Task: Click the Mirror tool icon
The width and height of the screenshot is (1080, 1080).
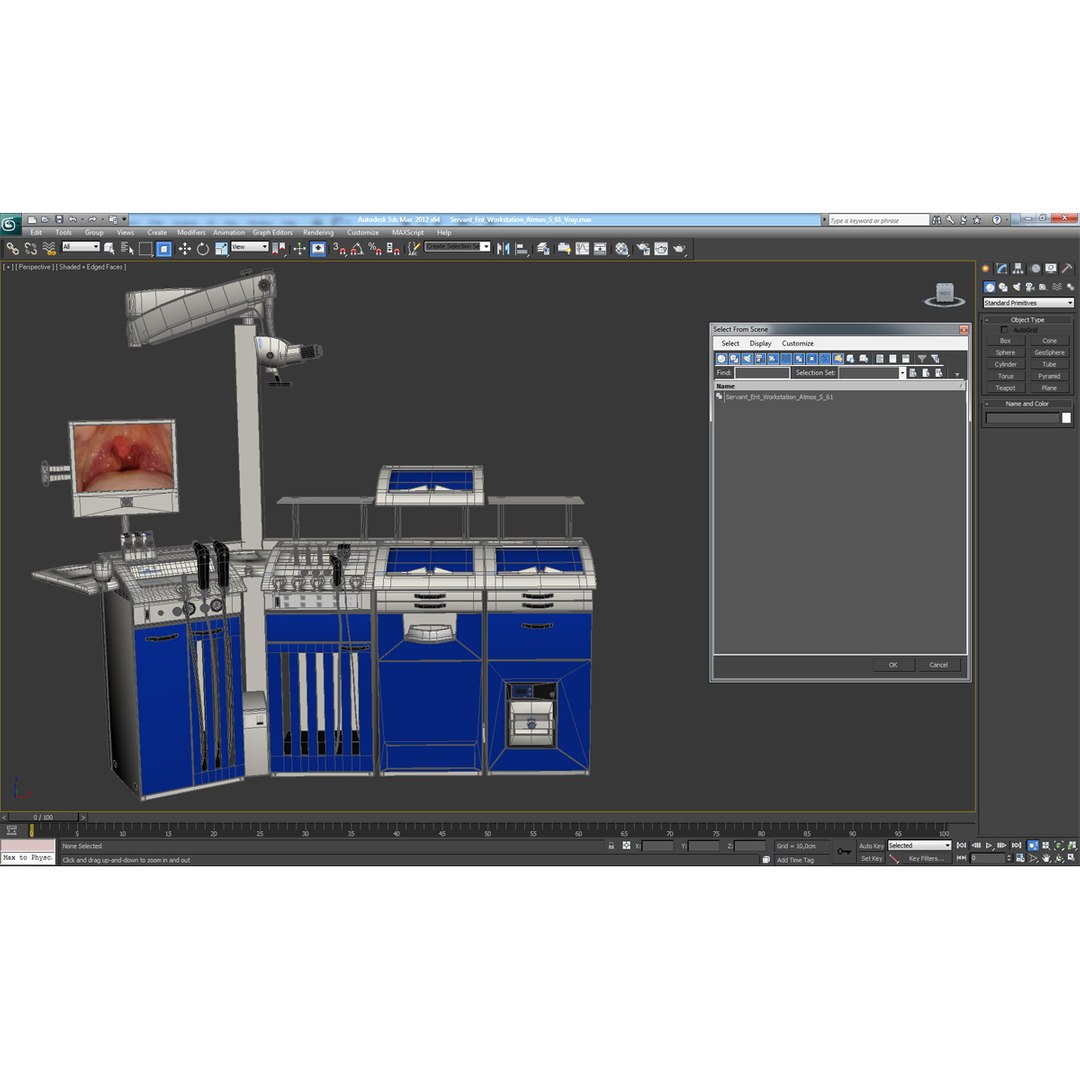Action: click(503, 249)
